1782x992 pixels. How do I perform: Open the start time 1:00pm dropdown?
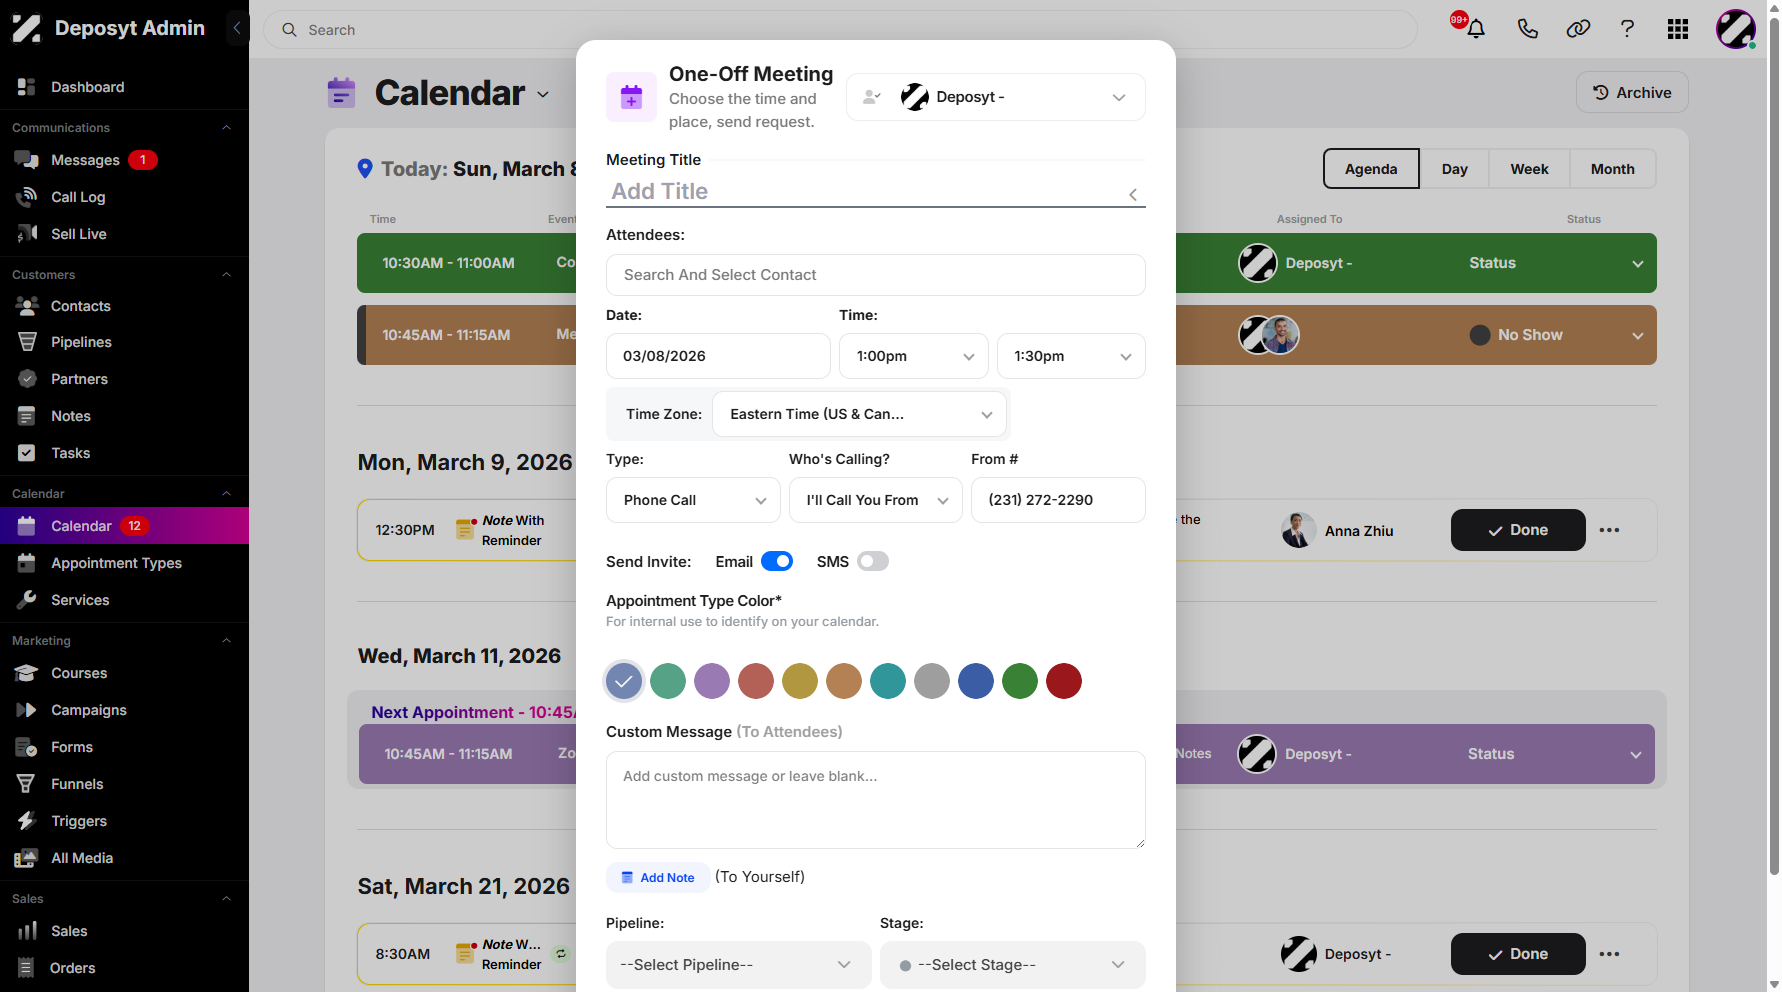(x=914, y=356)
